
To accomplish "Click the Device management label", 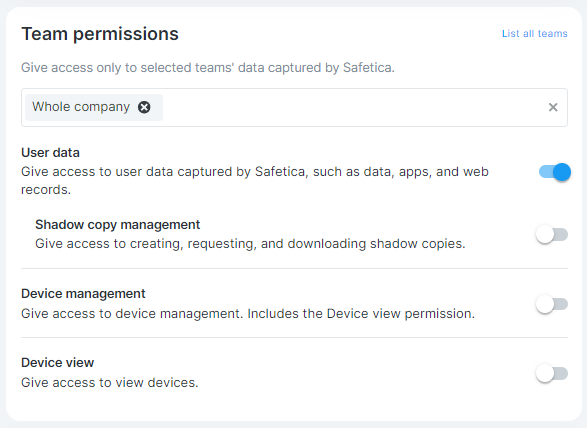I will (83, 294).
